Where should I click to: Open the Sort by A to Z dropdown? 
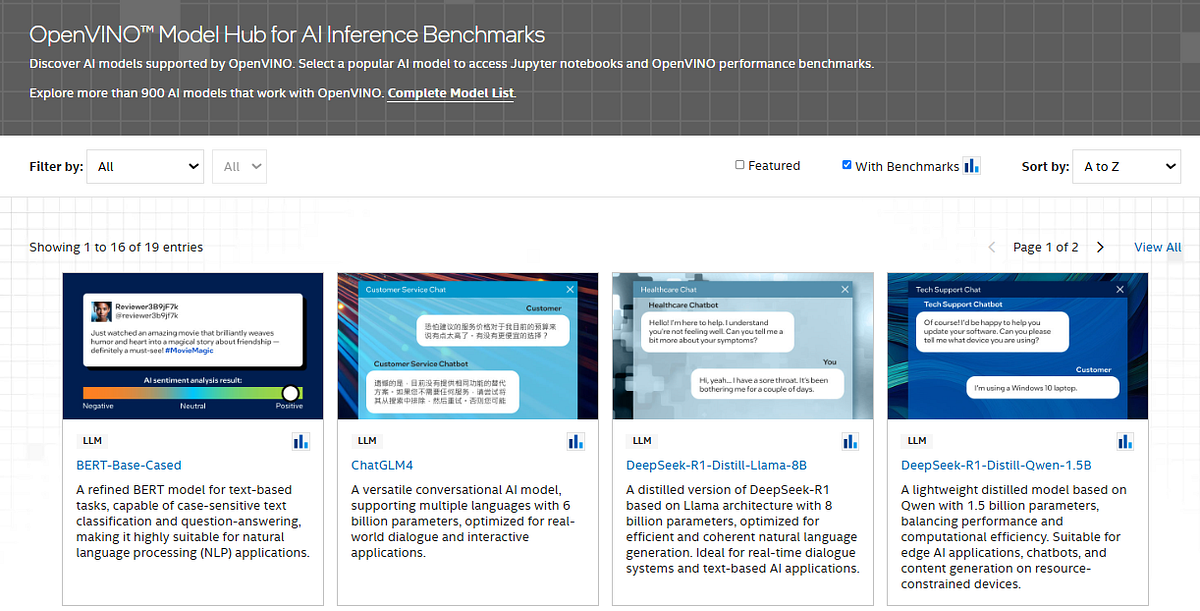pyautogui.click(x=1126, y=166)
